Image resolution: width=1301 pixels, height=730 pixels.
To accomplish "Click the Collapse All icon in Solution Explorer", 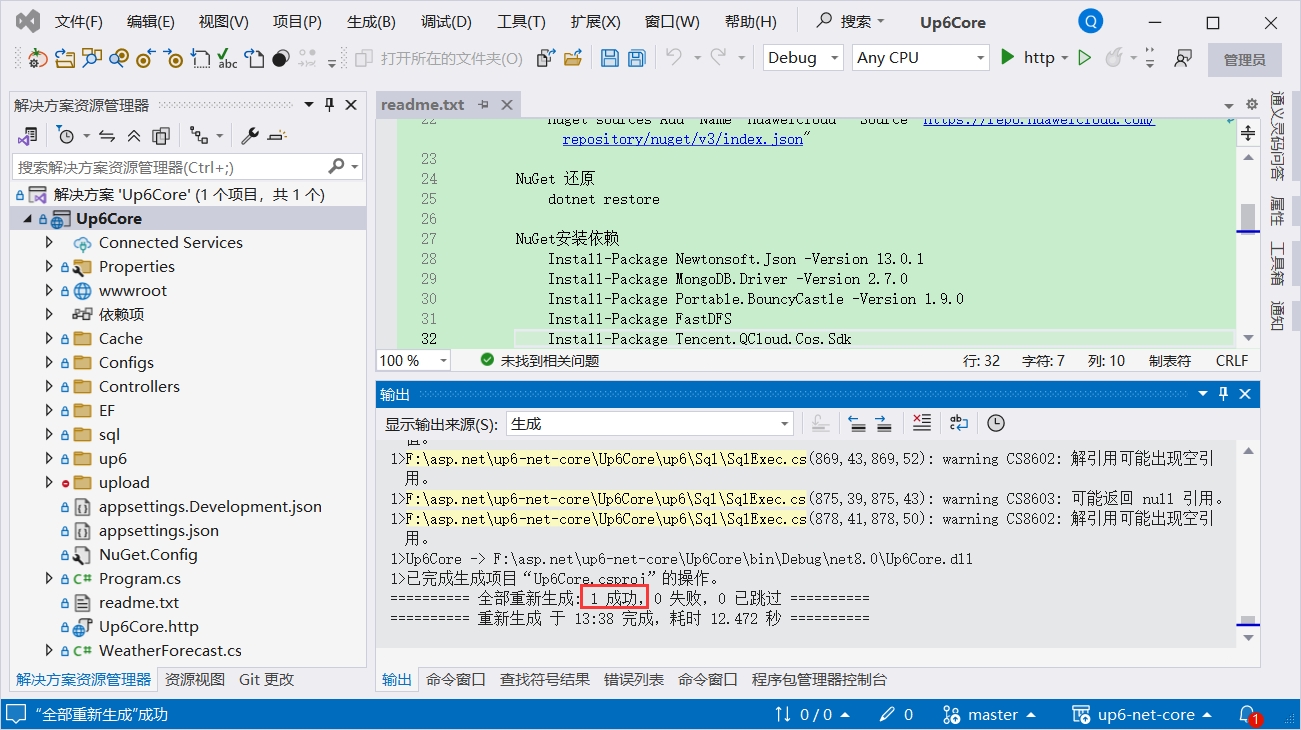I will (134, 136).
